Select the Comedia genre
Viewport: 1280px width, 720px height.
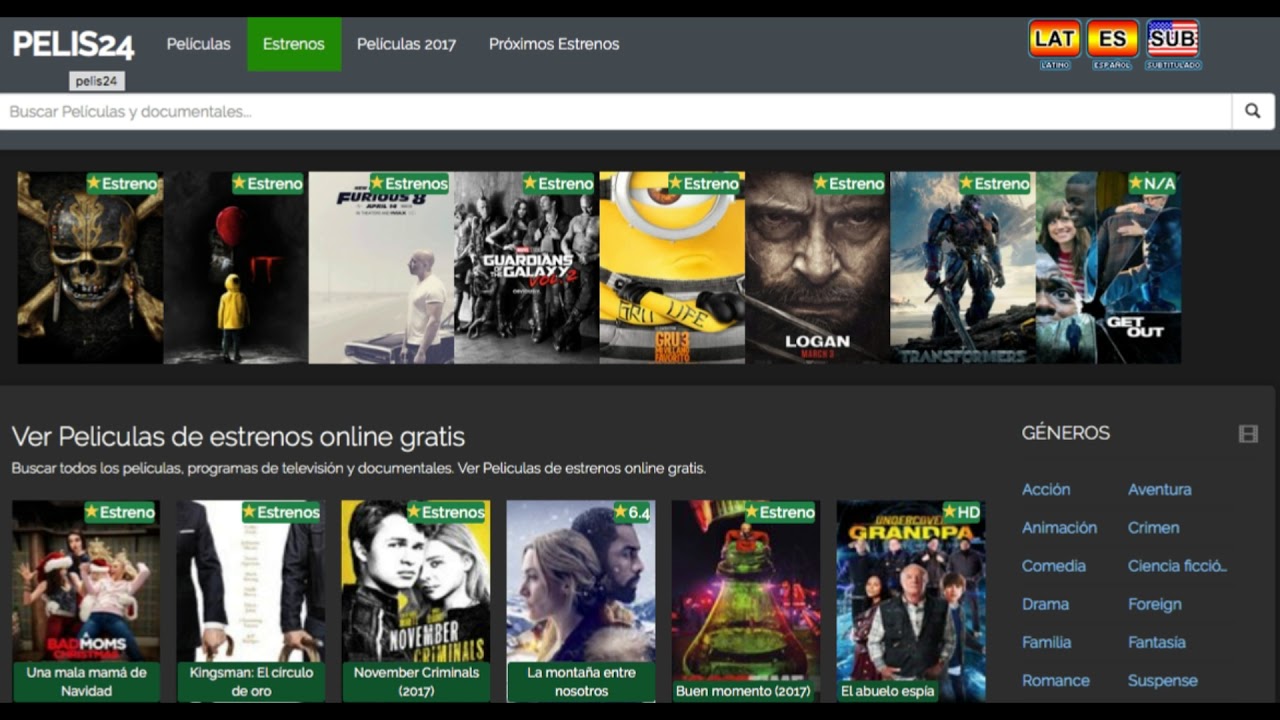pyautogui.click(x=1054, y=566)
